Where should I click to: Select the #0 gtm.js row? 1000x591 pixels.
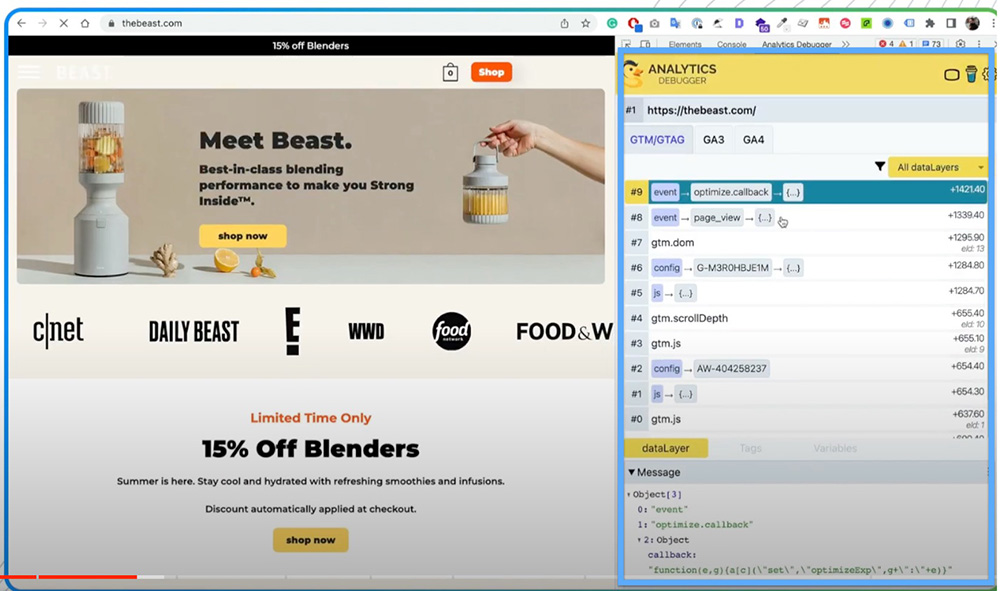pyautogui.click(x=806, y=419)
